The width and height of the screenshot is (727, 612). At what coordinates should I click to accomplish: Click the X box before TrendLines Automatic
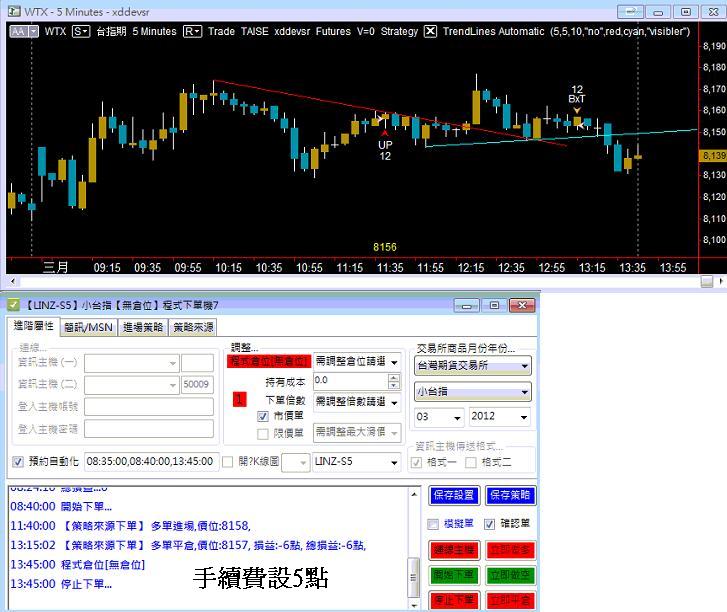[430, 32]
